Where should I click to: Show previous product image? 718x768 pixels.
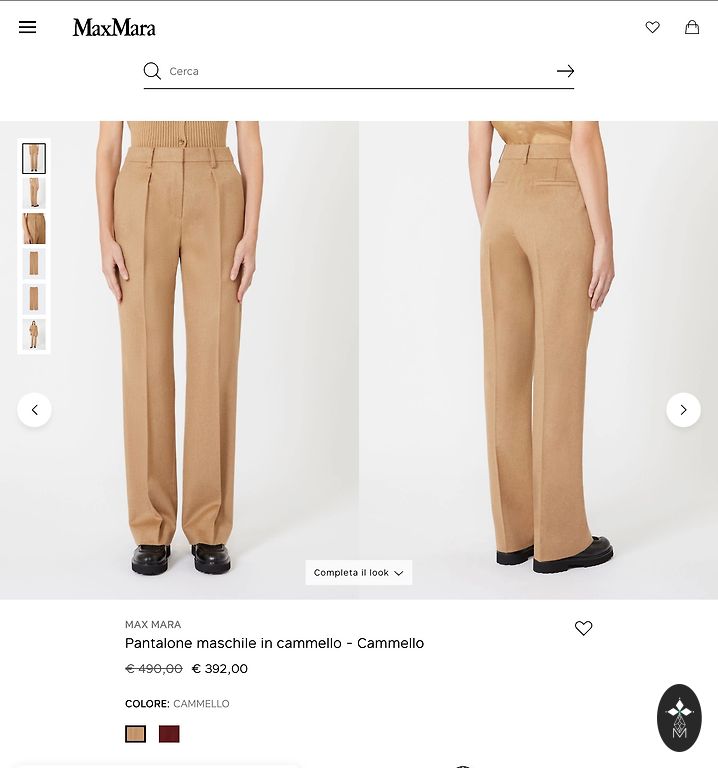[x=34, y=409]
